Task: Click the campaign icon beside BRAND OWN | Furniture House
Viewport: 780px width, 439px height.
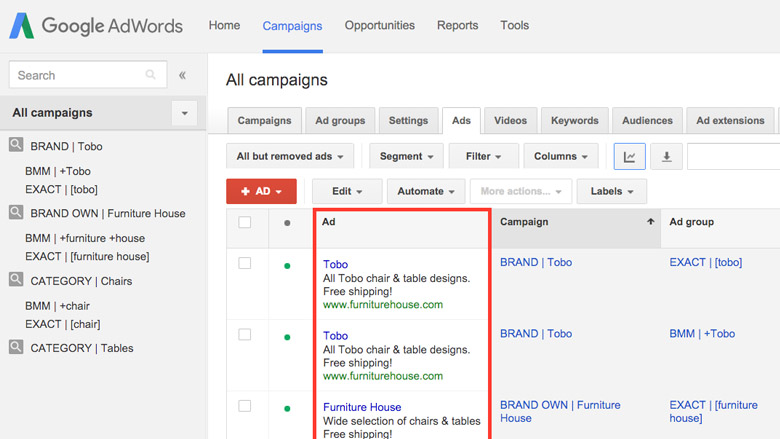Action: coord(16,212)
